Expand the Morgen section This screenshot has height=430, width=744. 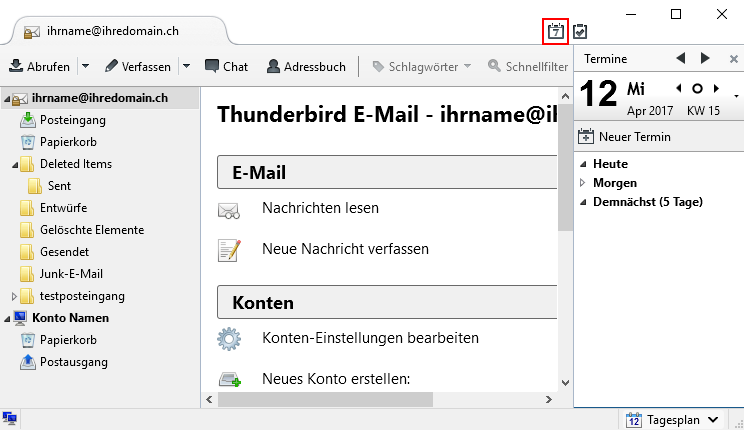click(x=583, y=183)
